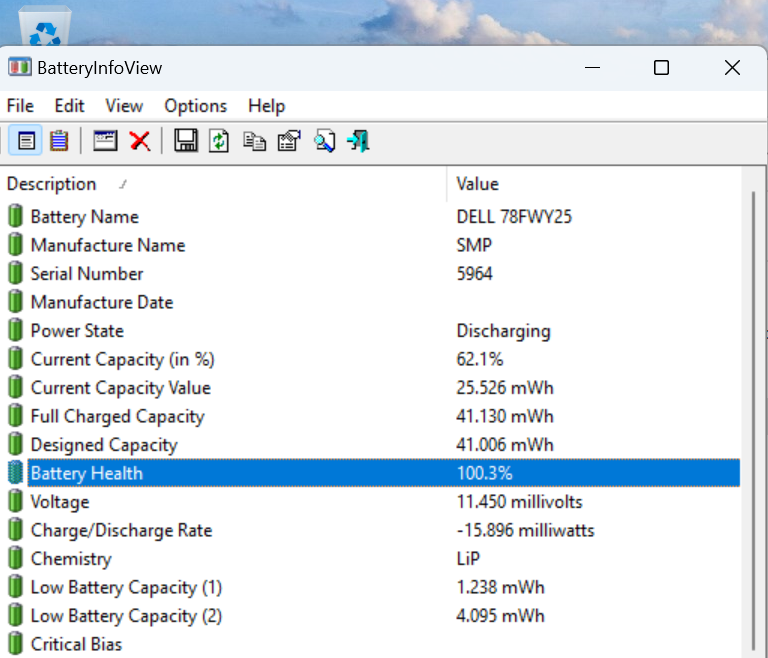
Task: Open the Properties window toolbar icon
Action: tap(105, 141)
